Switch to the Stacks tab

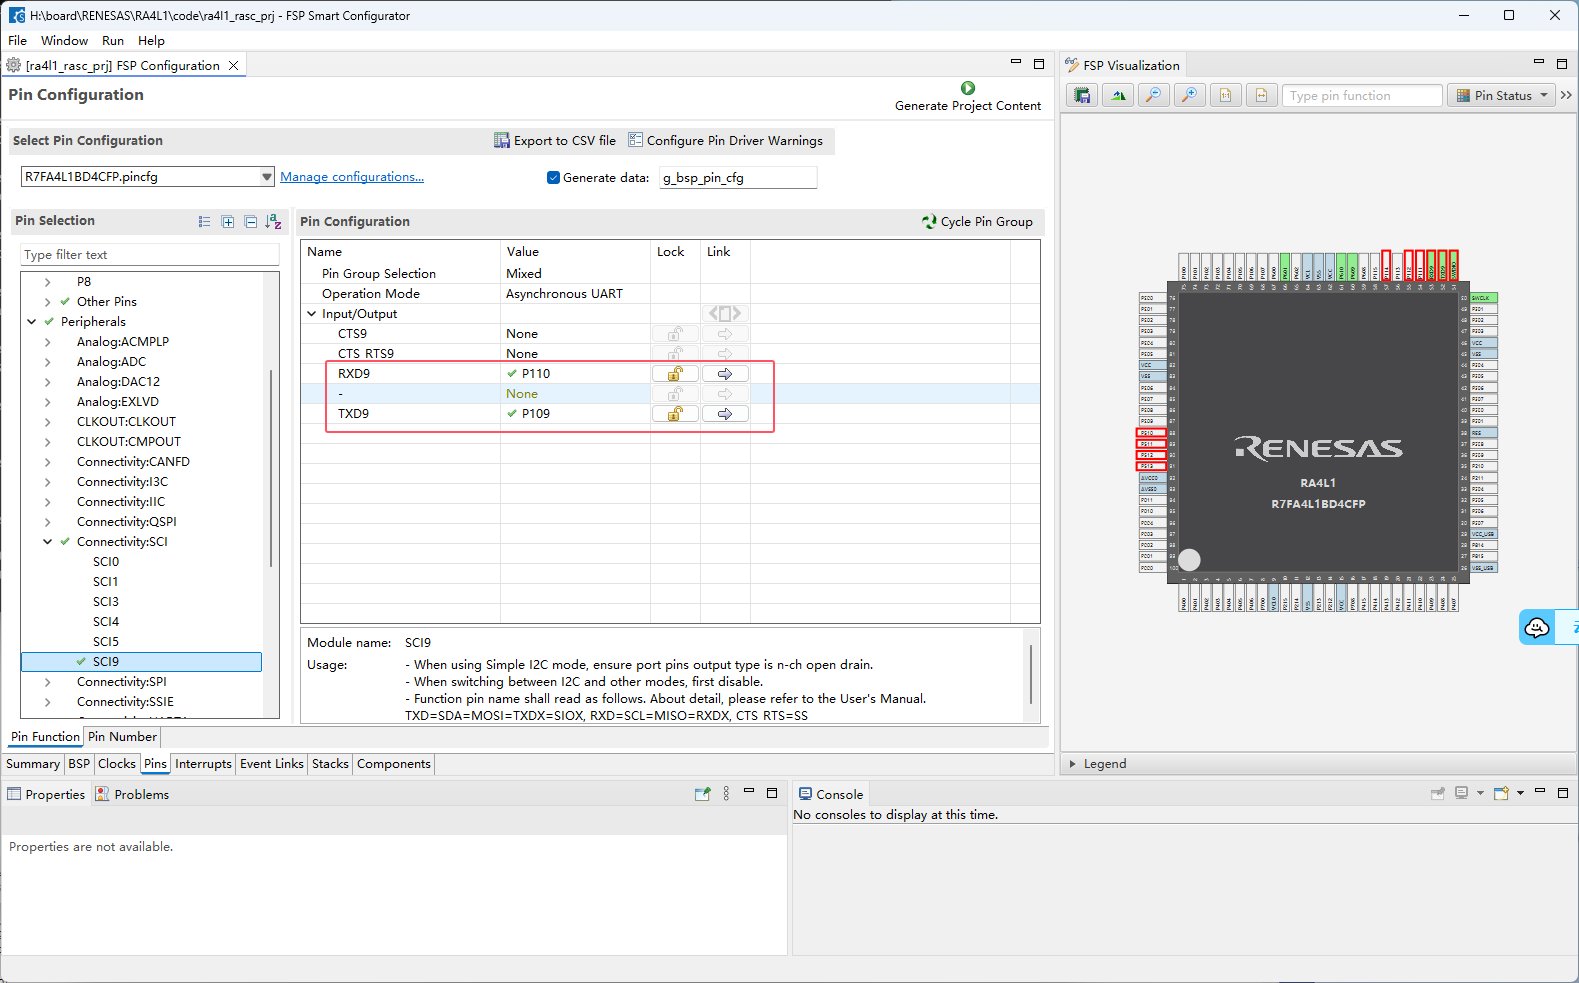(330, 764)
